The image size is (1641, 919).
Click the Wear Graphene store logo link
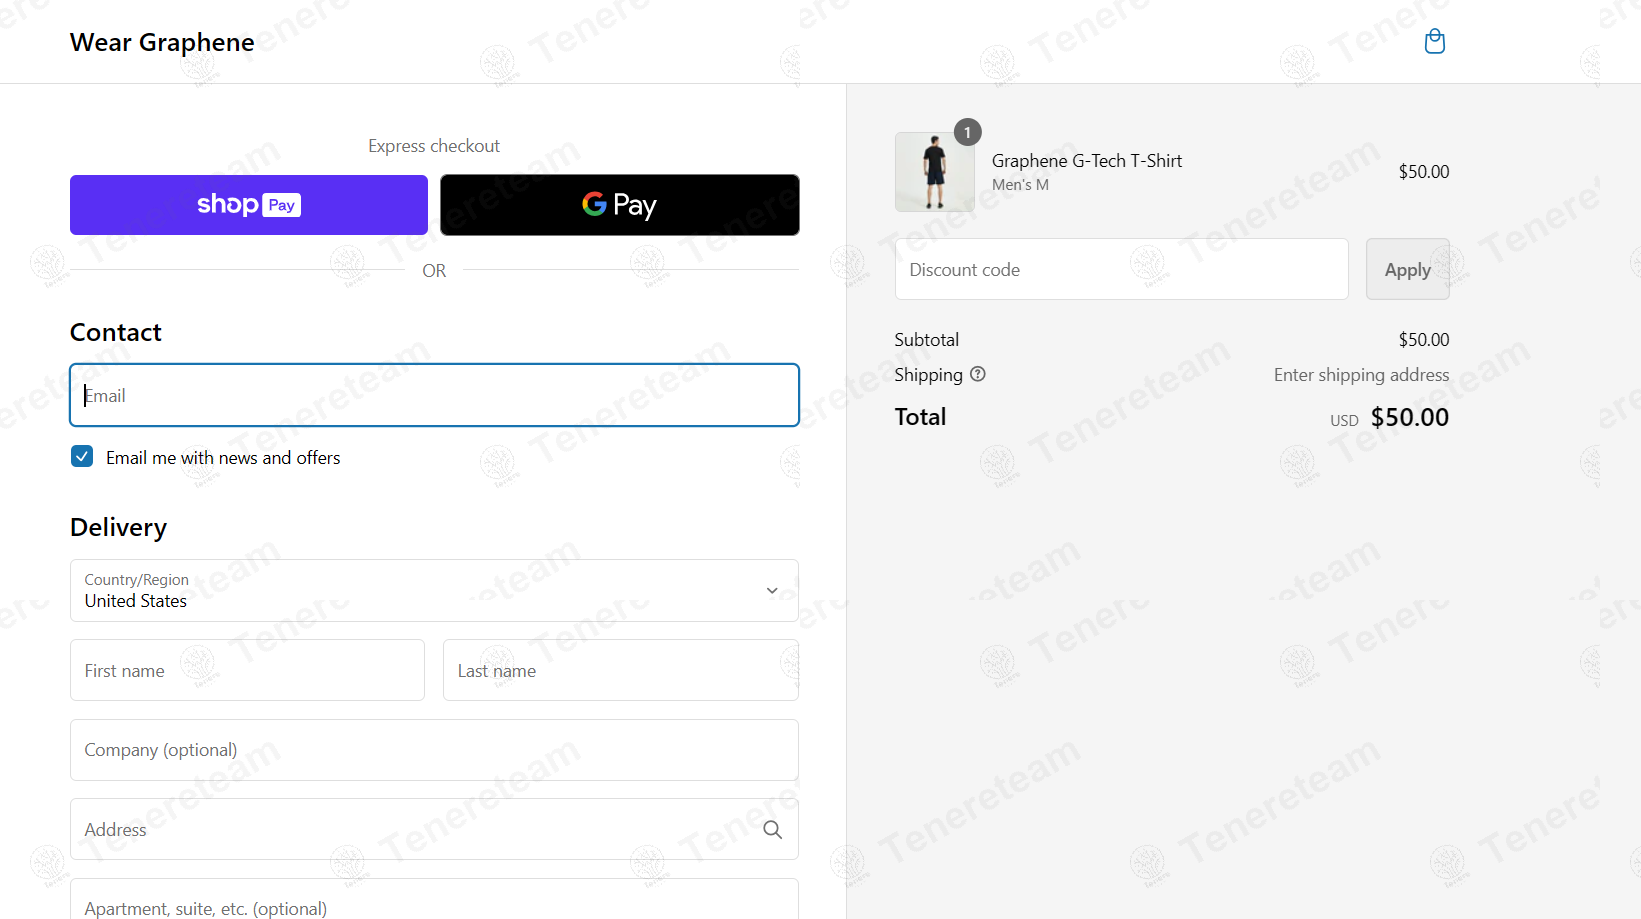tap(162, 42)
